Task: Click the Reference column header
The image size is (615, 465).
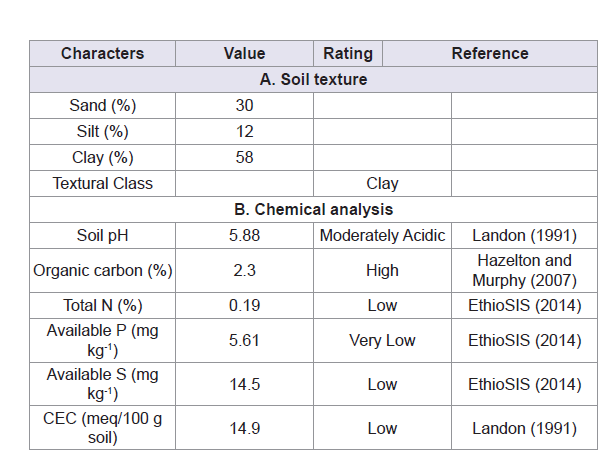Action: 490,53
